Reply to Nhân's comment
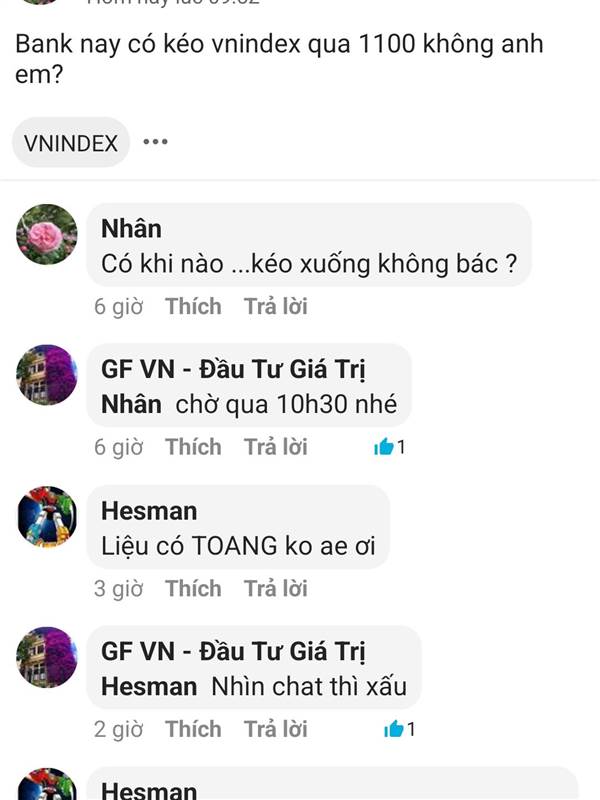The width and height of the screenshot is (600, 800). coord(276,307)
